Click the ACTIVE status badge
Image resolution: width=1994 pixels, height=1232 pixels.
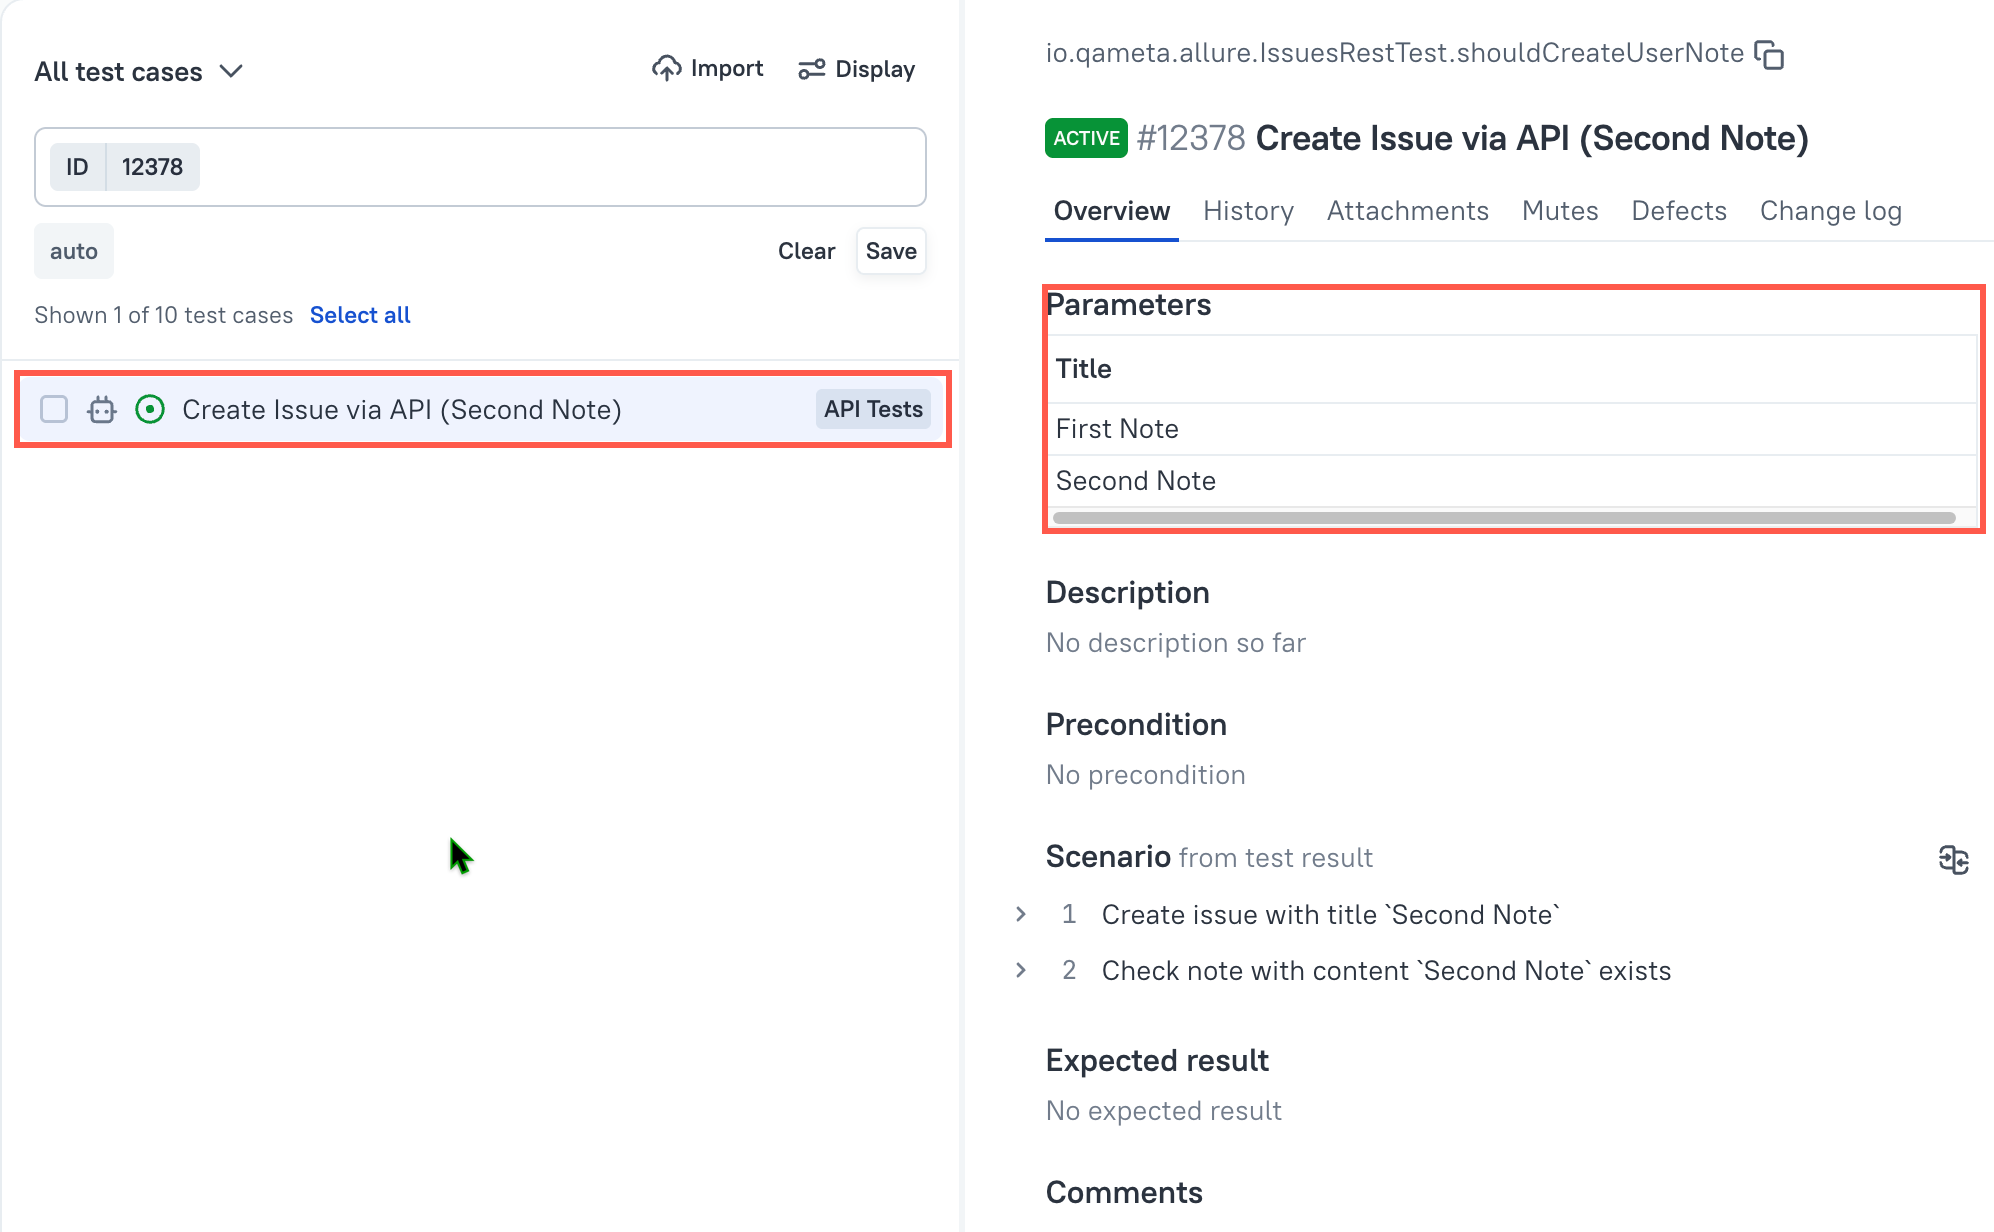click(1086, 138)
